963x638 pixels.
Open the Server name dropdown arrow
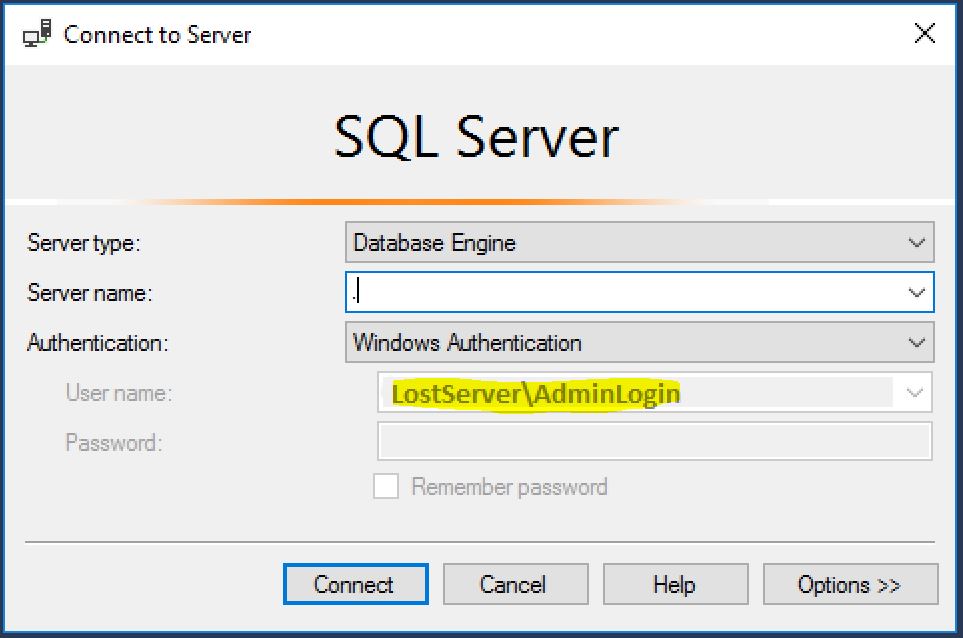point(916,293)
